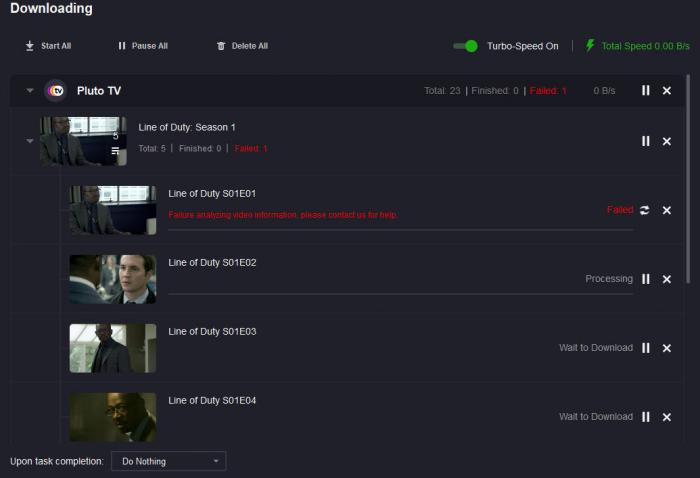Click the Line of Duty S01E01 title
Viewport: 700px width, 478px height.
pyautogui.click(x=212, y=194)
